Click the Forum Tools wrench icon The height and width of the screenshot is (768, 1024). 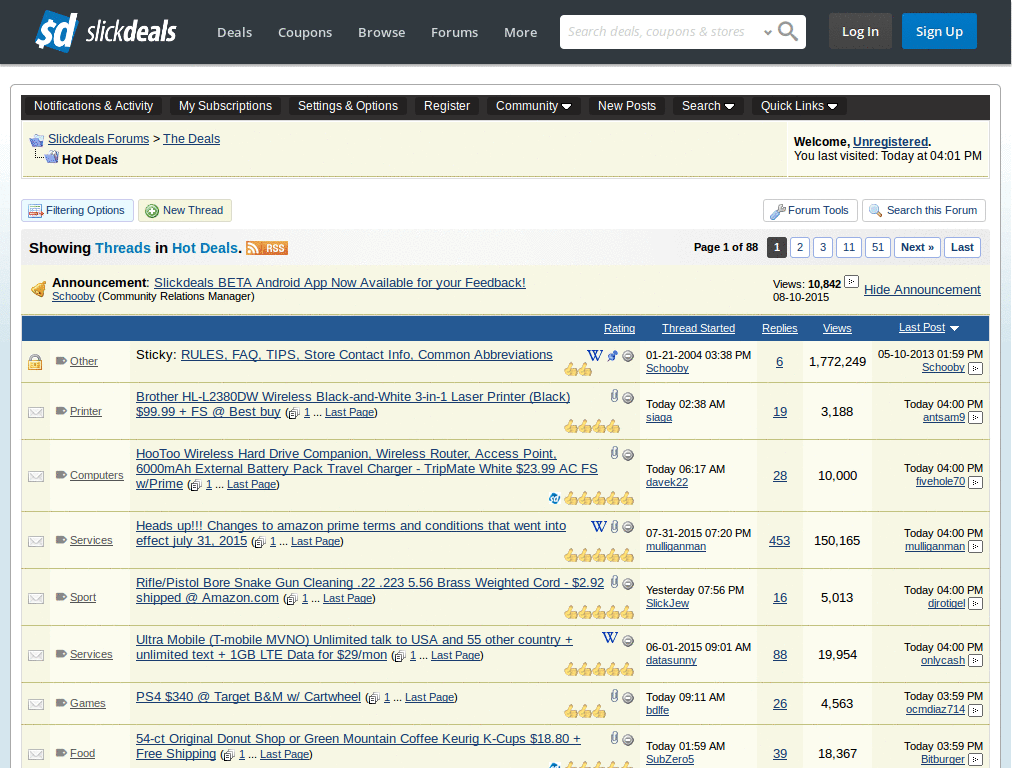coord(780,210)
